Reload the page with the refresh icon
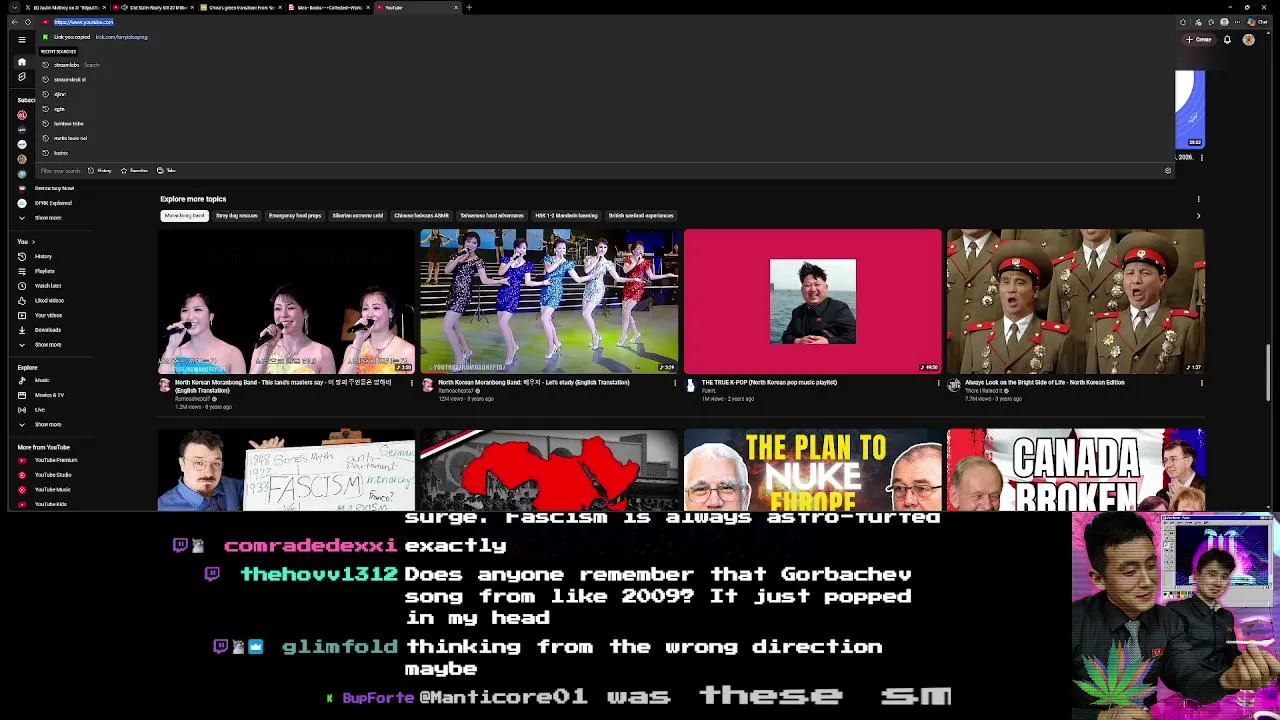 (27, 22)
